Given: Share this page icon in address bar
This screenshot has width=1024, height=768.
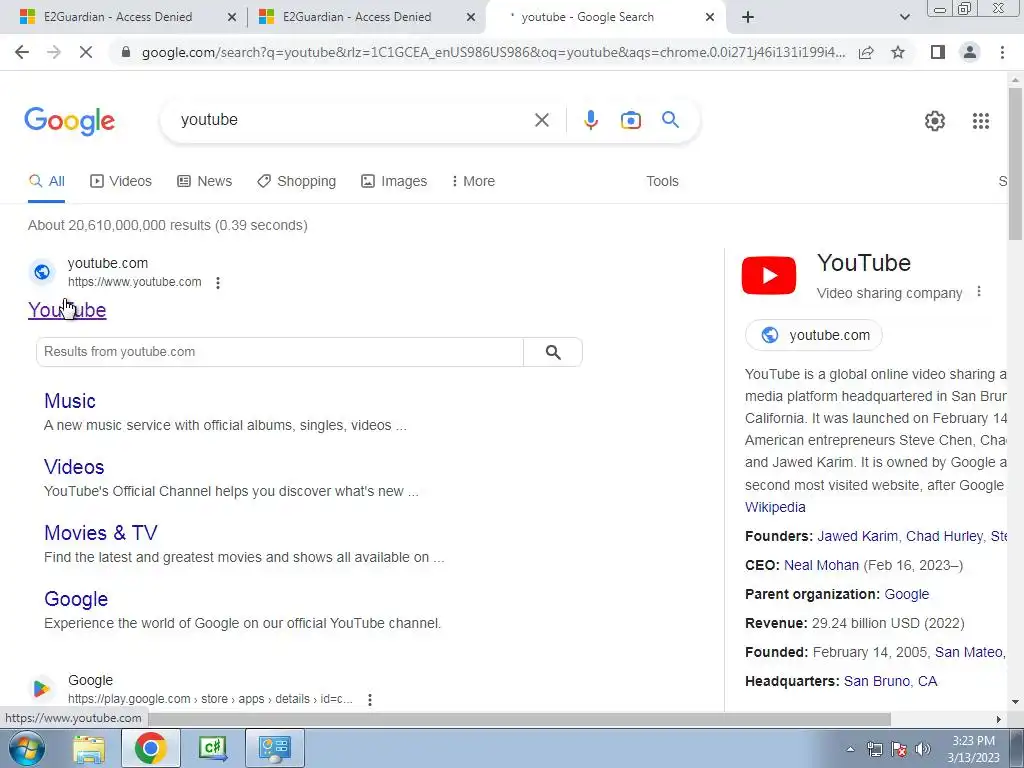Looking at the screenshot, I should tap(866, 52).
